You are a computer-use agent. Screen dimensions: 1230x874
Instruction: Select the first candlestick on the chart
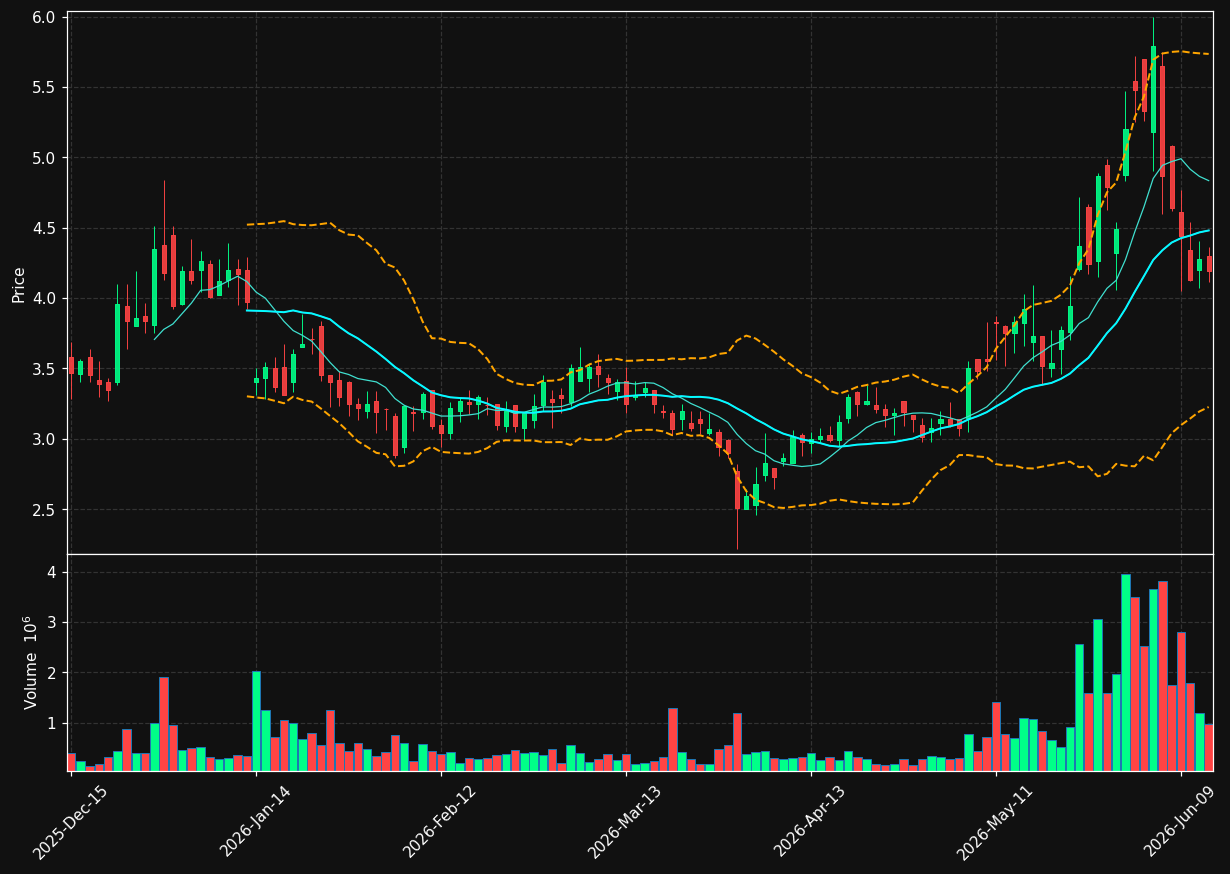click(71, 370)
